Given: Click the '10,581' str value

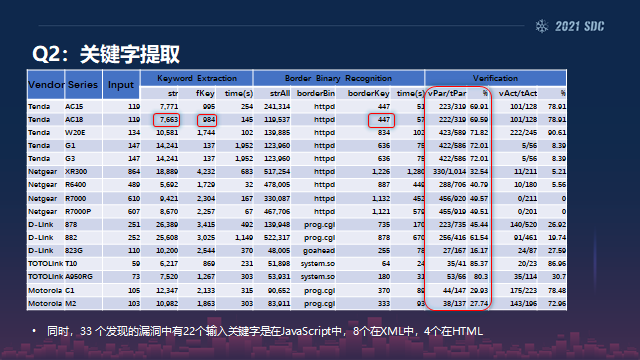Looking at the screenshot, I should [167, 133].
